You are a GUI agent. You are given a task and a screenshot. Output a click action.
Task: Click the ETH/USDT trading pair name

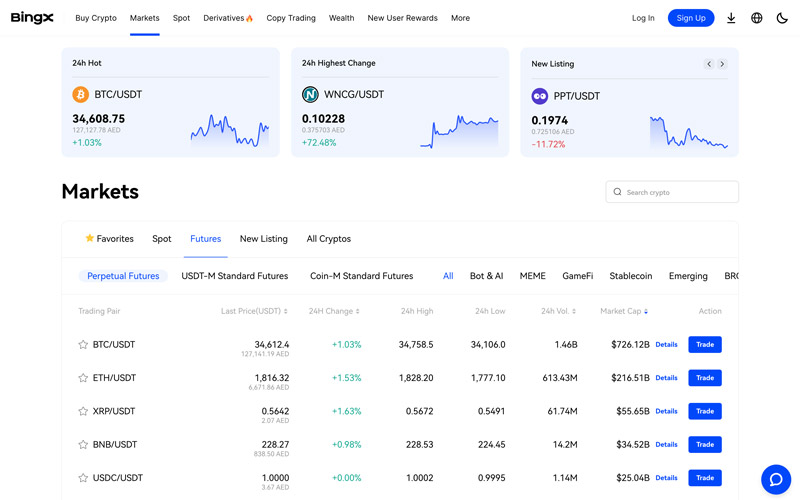114,378
